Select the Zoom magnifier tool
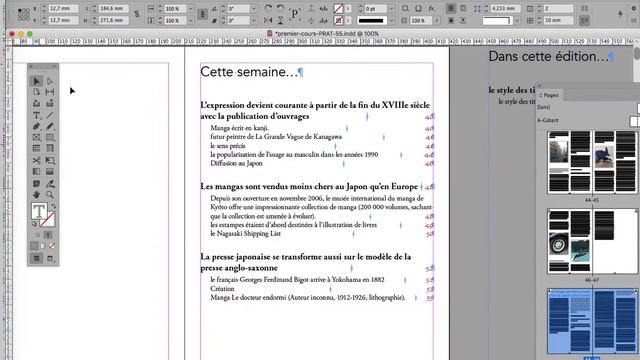640x360 pixels. point(50,195)
